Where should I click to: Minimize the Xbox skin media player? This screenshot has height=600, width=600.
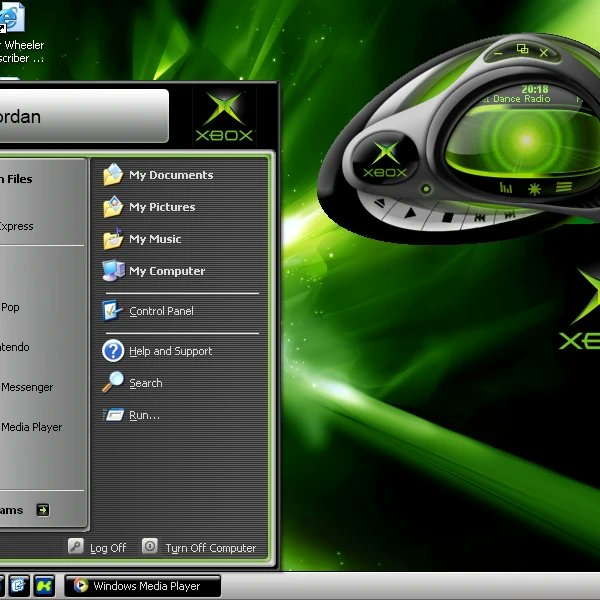pos(497,54)
